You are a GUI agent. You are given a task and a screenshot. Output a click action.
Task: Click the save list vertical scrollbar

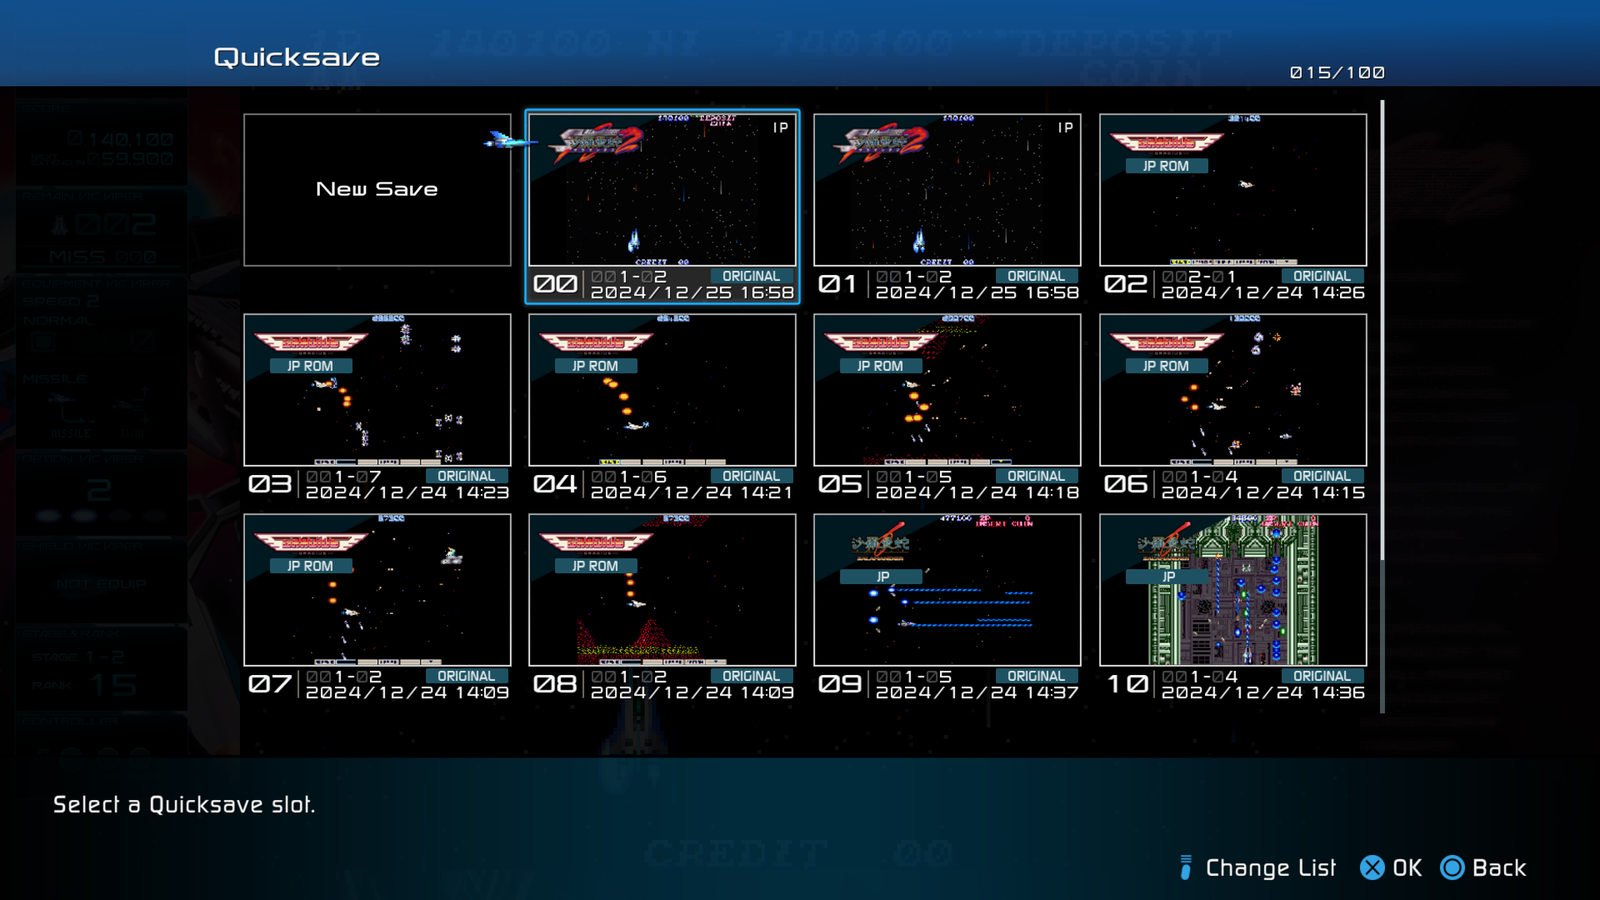tap(1382, 330)
